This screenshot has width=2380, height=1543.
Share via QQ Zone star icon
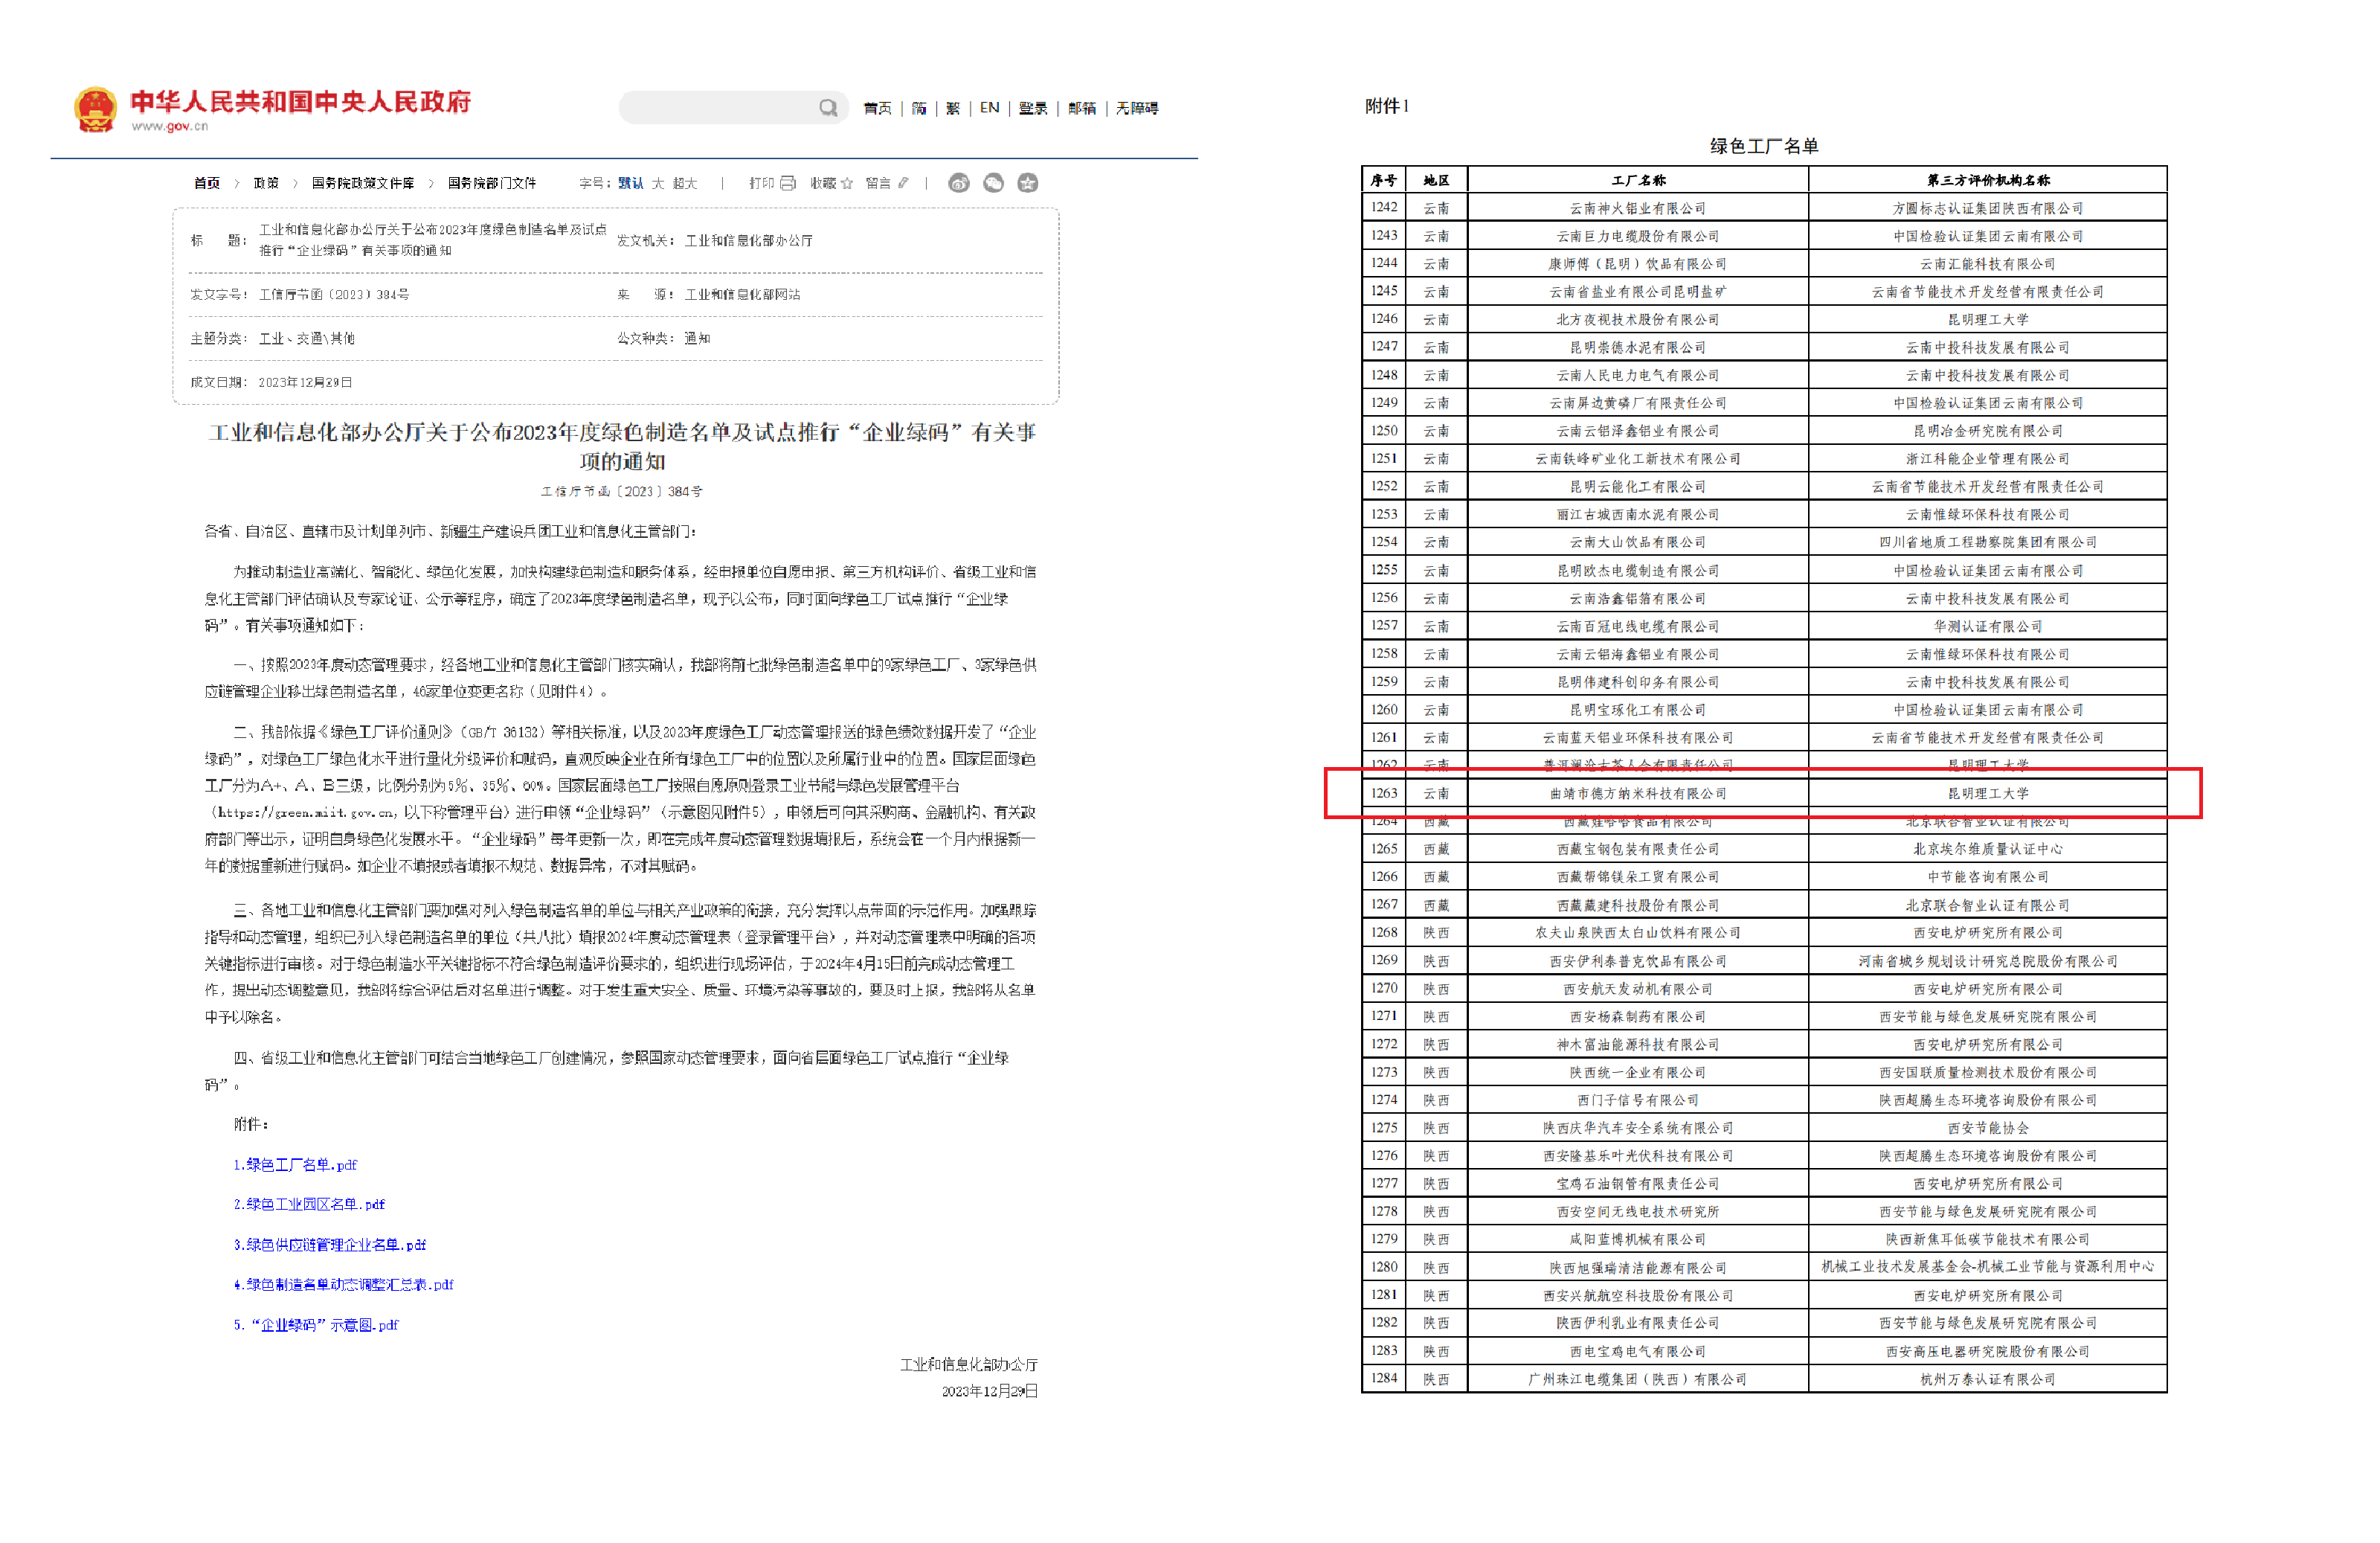pos(1028,183)
